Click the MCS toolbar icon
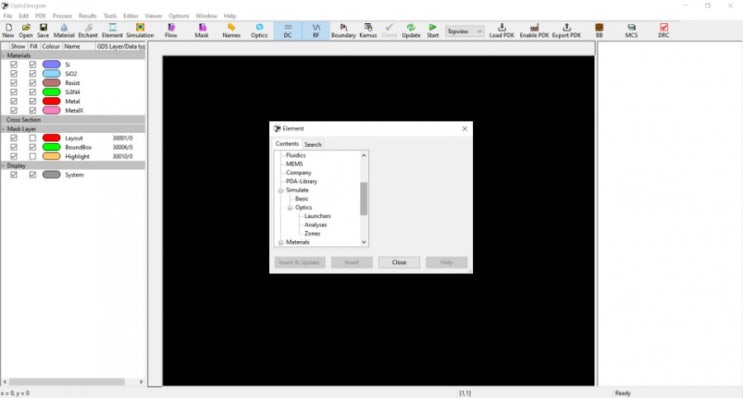 point(631,30)
